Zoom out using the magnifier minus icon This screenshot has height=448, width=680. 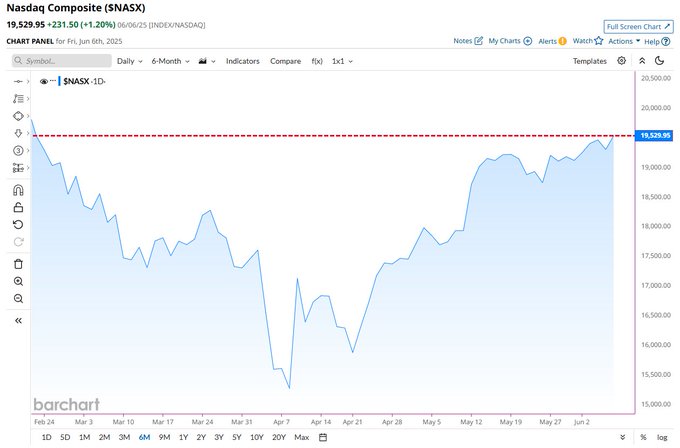tap(18, 299)
